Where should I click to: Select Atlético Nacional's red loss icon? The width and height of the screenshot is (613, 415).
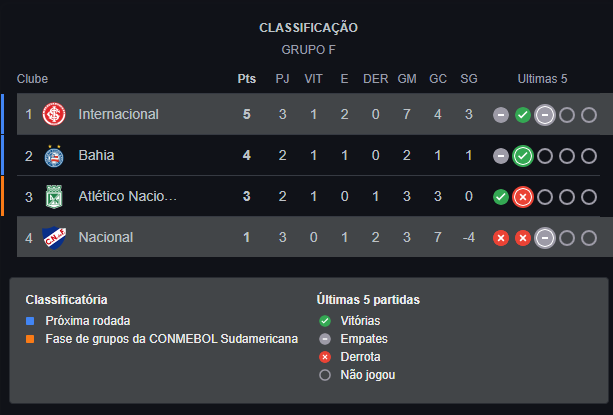coord(523,197)
